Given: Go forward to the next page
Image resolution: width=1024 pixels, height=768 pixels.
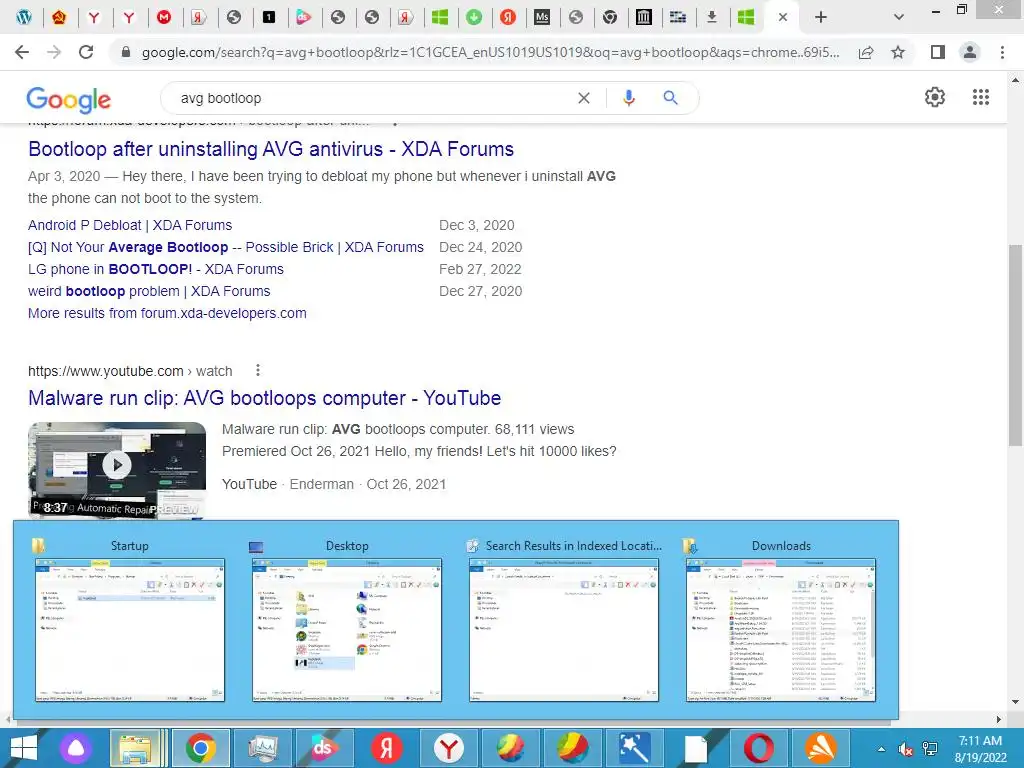Looking at the screenshot, I should coord(54,52).
